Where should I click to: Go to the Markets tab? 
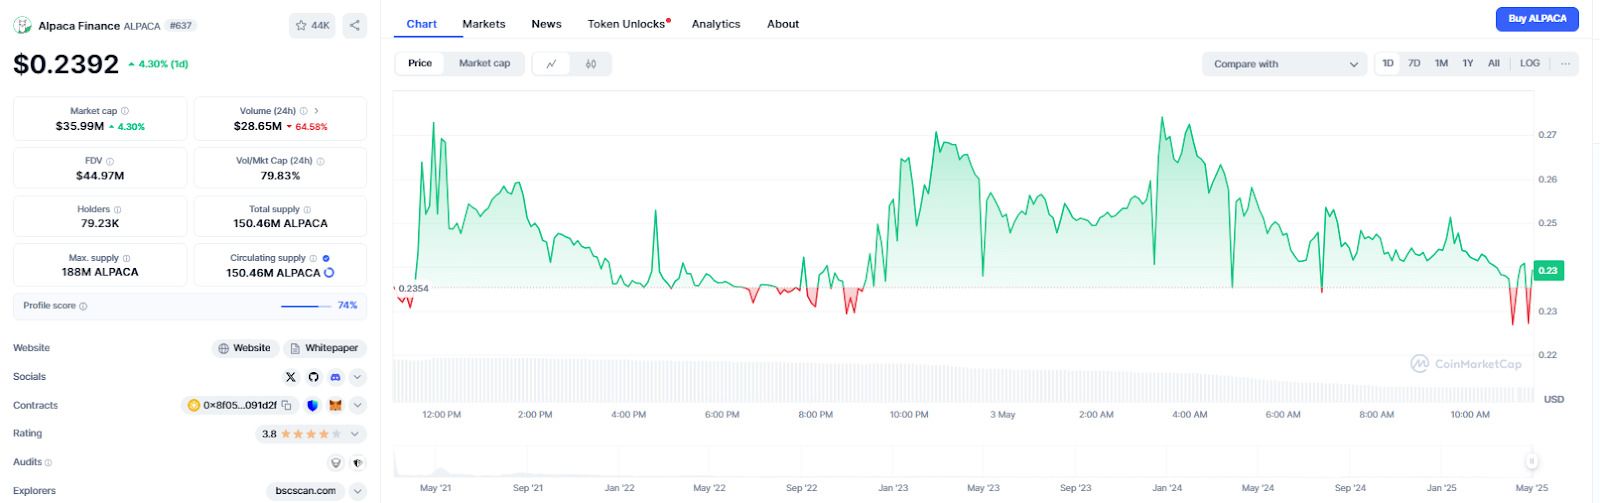tap(484, 24)
